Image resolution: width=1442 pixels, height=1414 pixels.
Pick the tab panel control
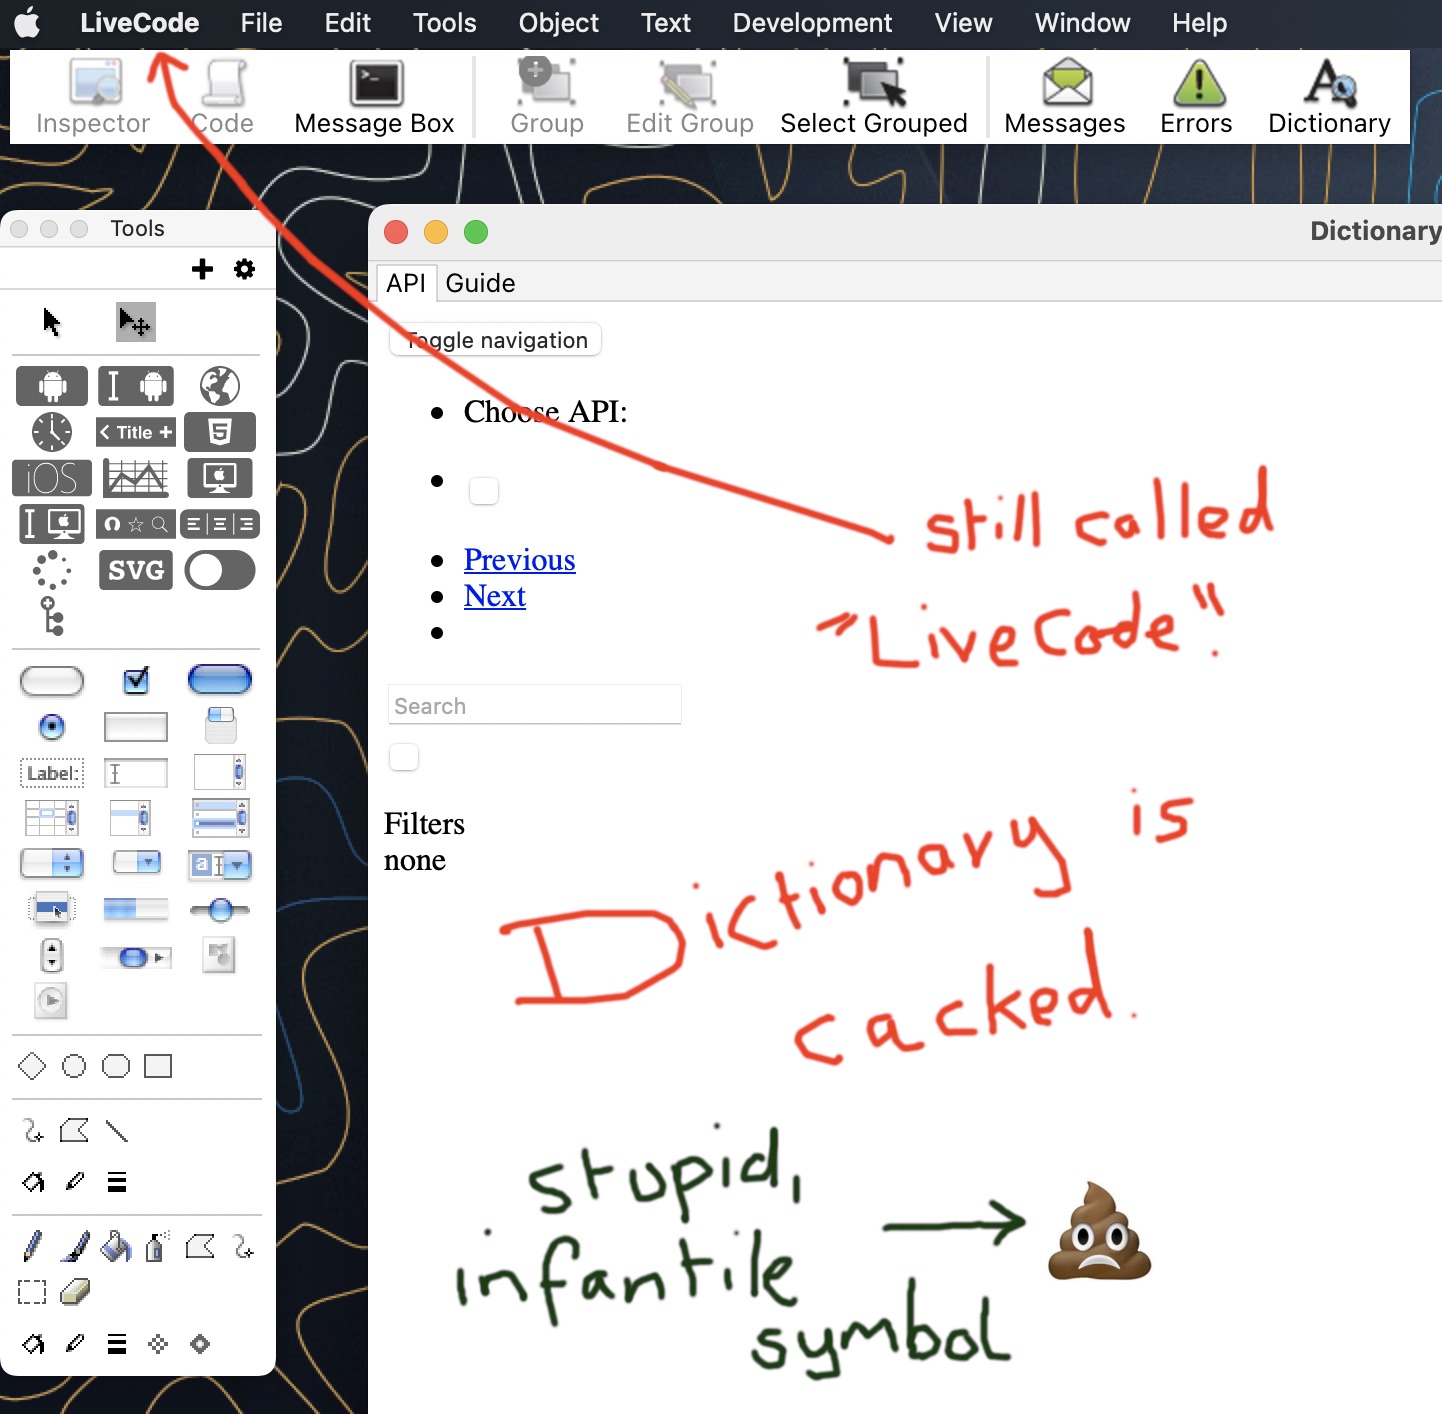point(220,725)
